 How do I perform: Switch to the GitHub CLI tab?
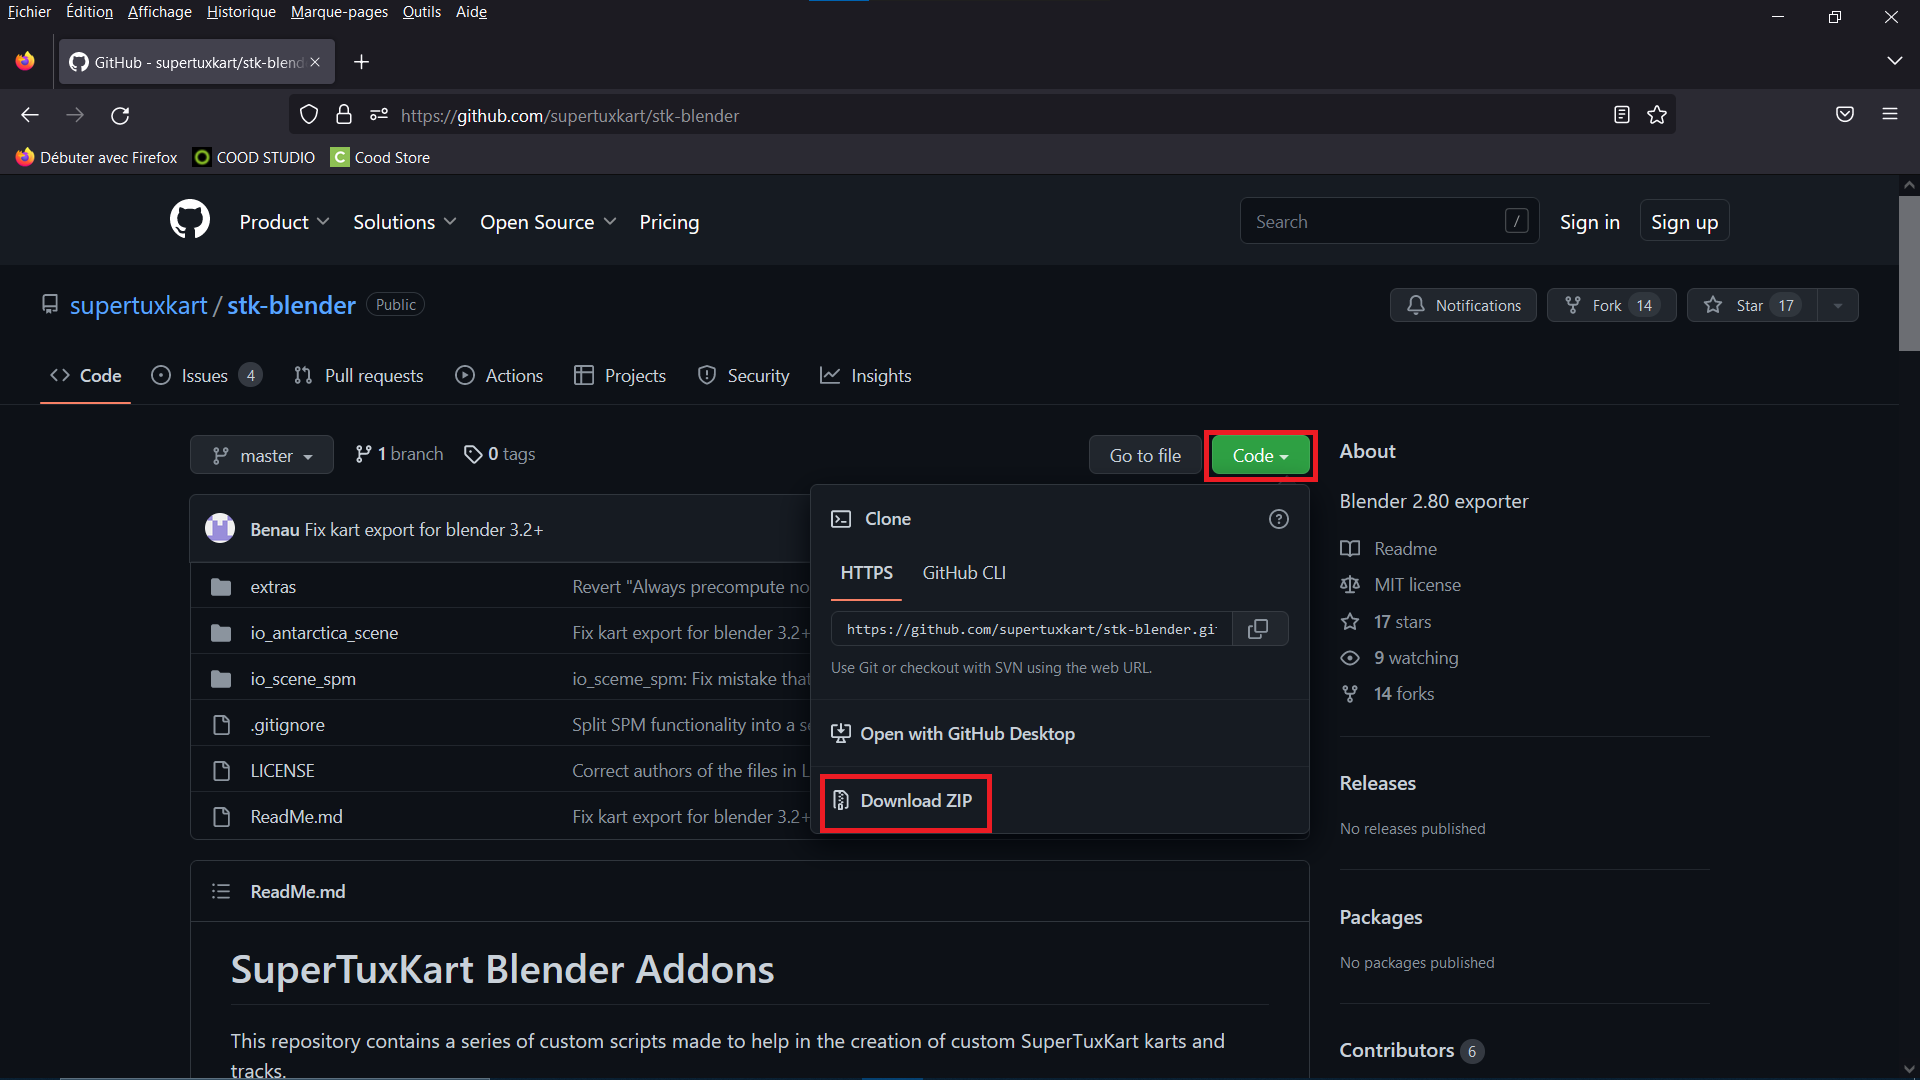tap(963, 573)
